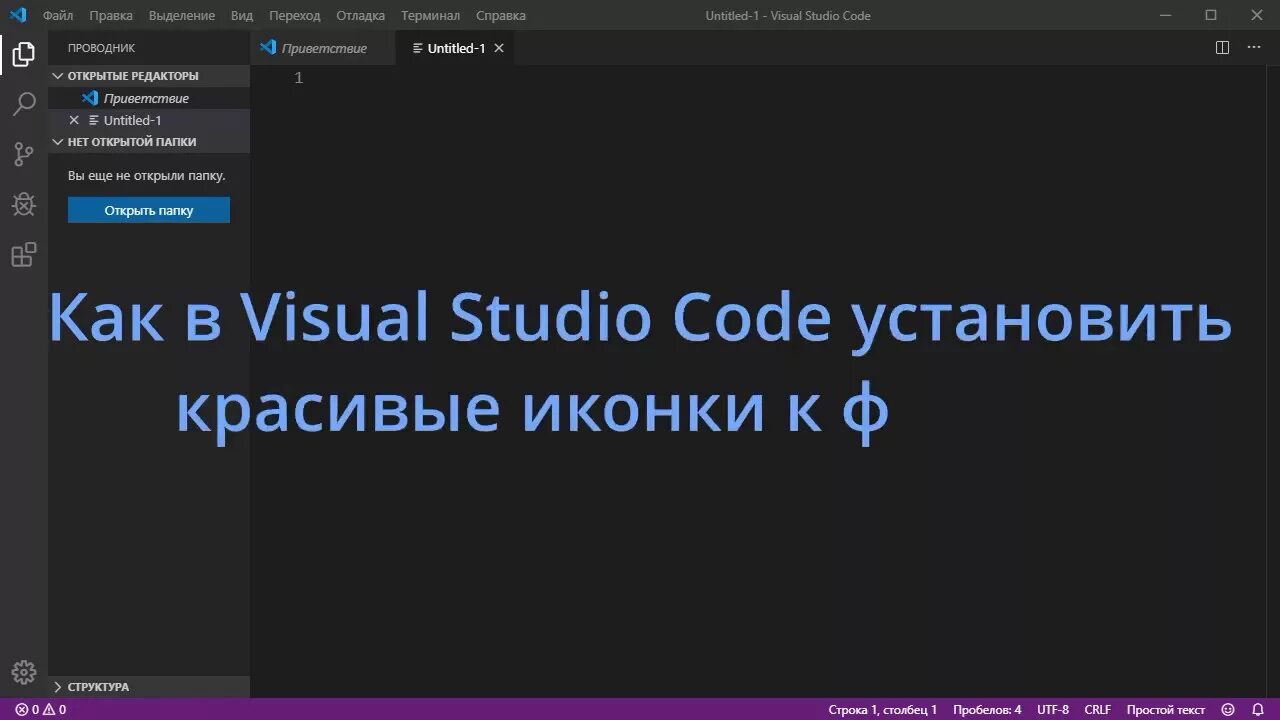Open the Source Control view
The width and height of the screenshot is (1280, 720).
(24, 154)
